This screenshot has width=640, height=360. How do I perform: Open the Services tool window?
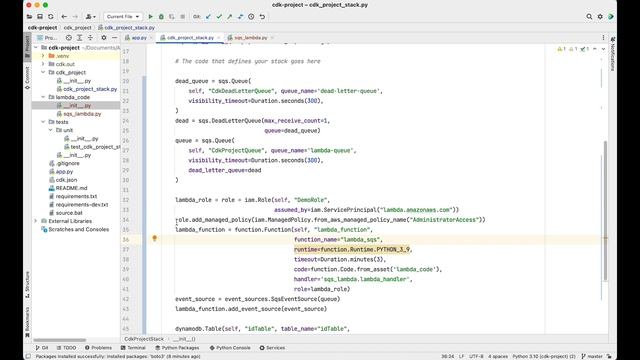click(x=272, y=348)
